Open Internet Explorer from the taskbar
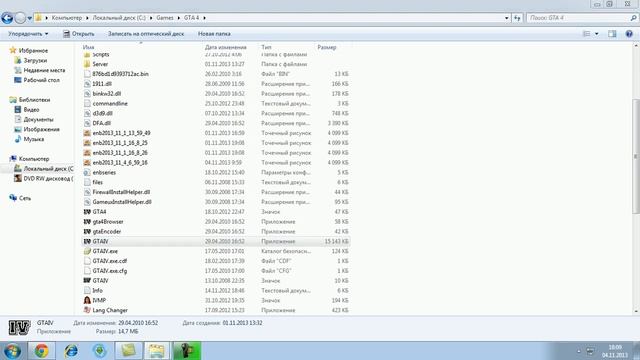Image resolution: width=640 pixels, height=360 pixels. point(71,351)
